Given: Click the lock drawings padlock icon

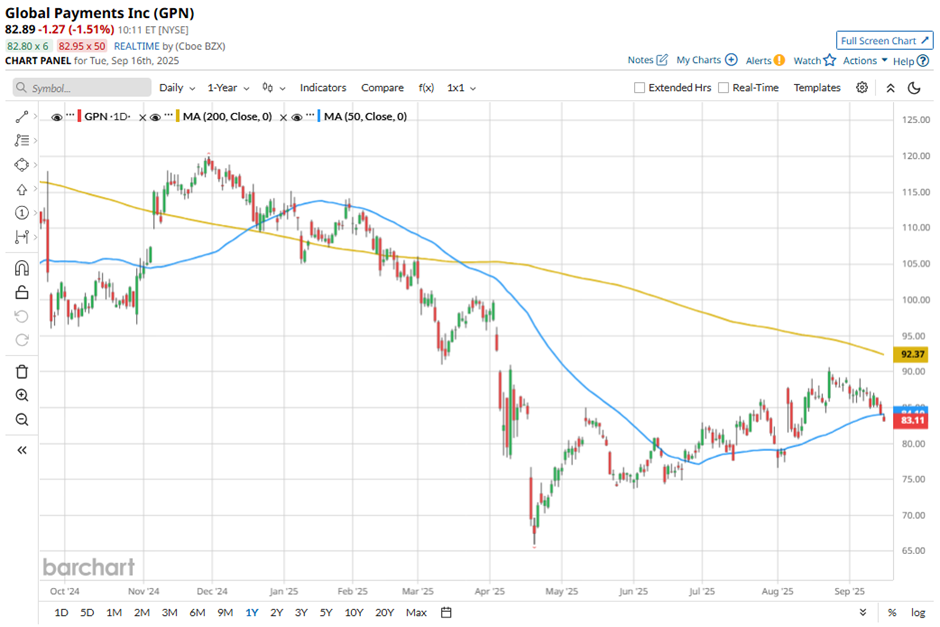Looking at the screenshot, I should 22,292.
